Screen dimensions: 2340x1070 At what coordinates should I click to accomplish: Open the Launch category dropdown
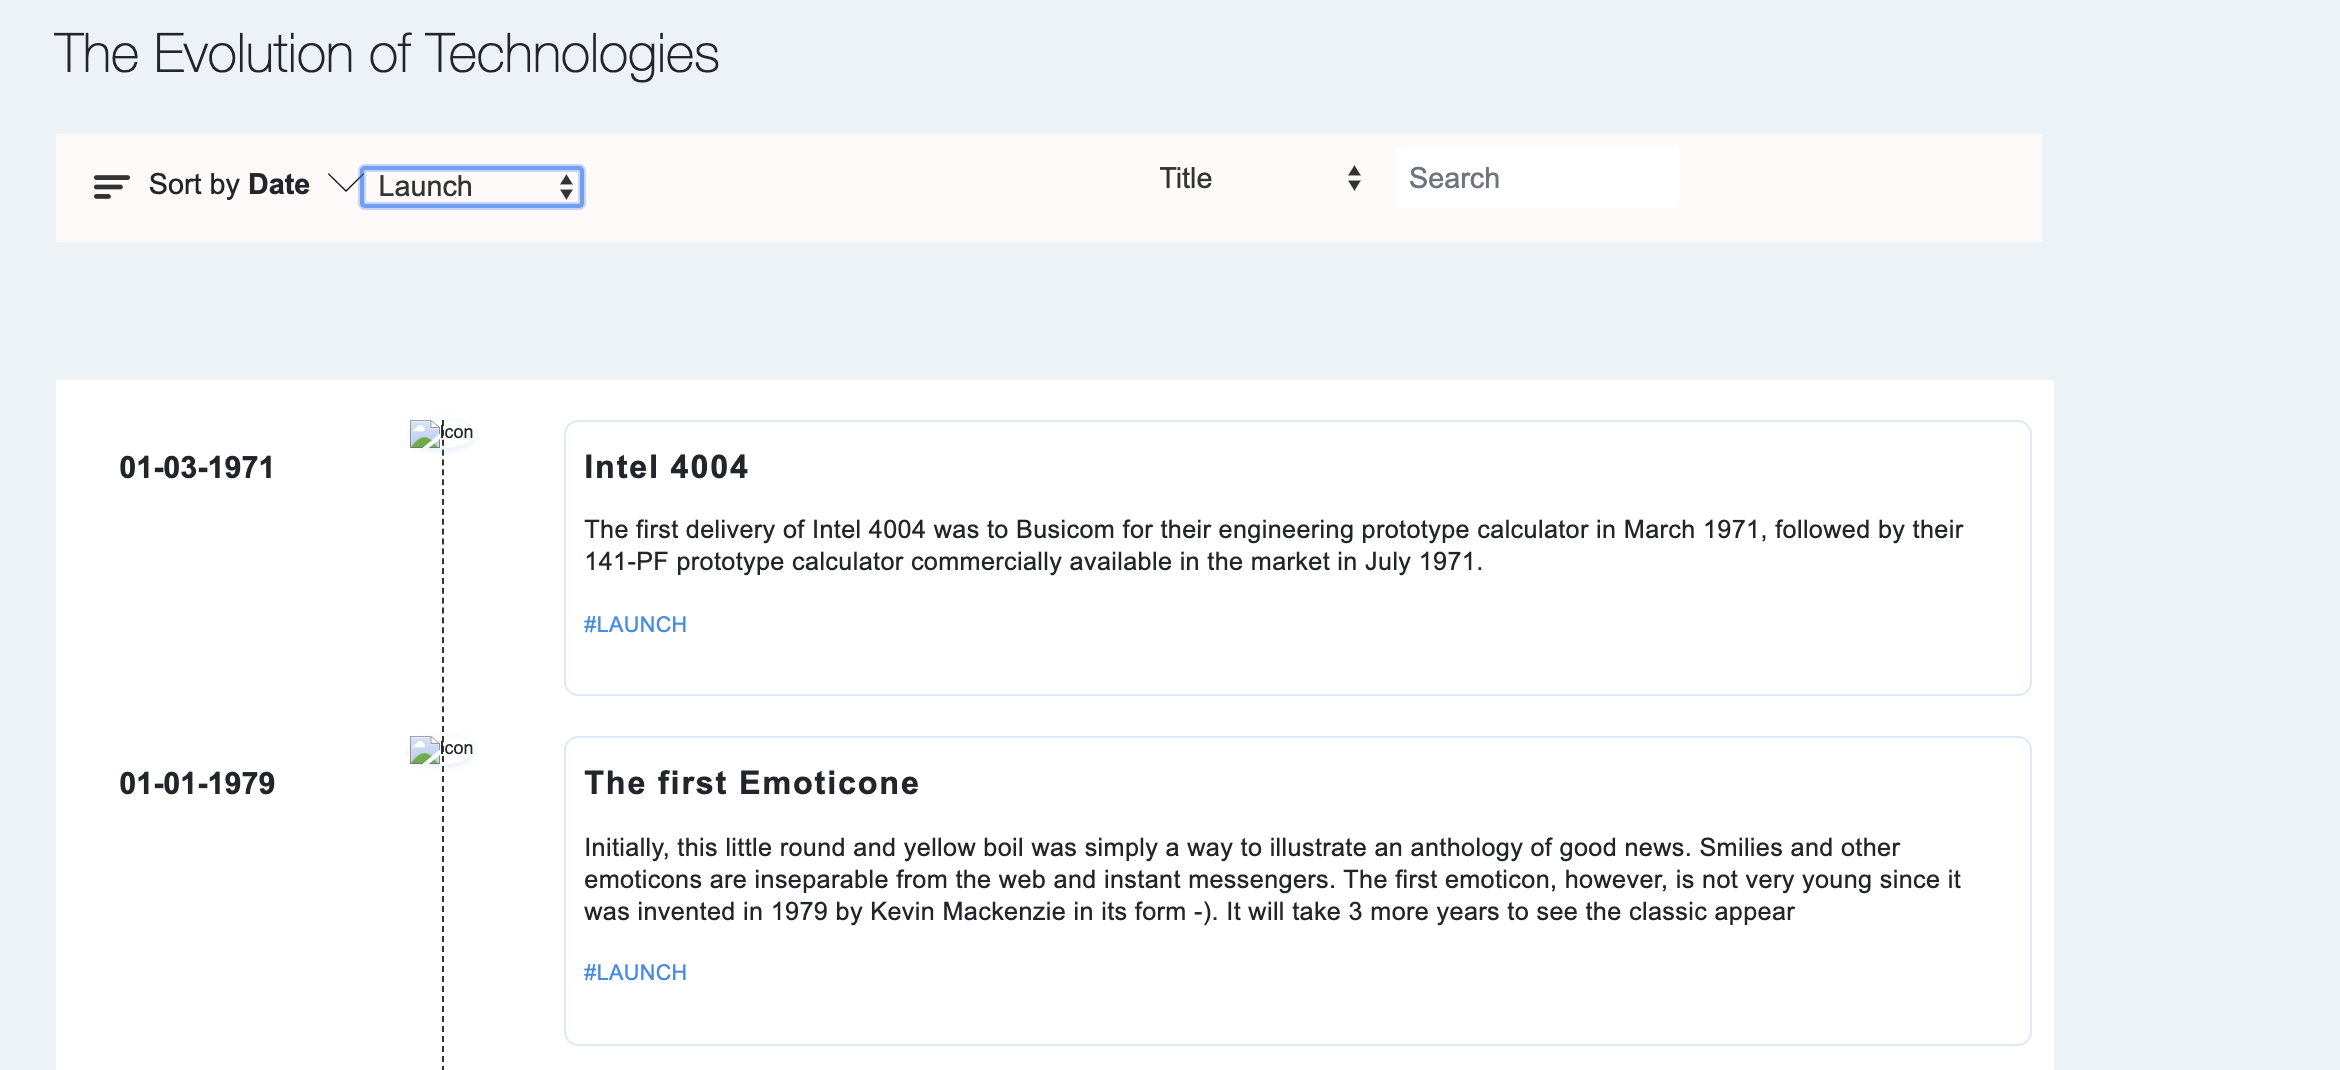[471, 187]
